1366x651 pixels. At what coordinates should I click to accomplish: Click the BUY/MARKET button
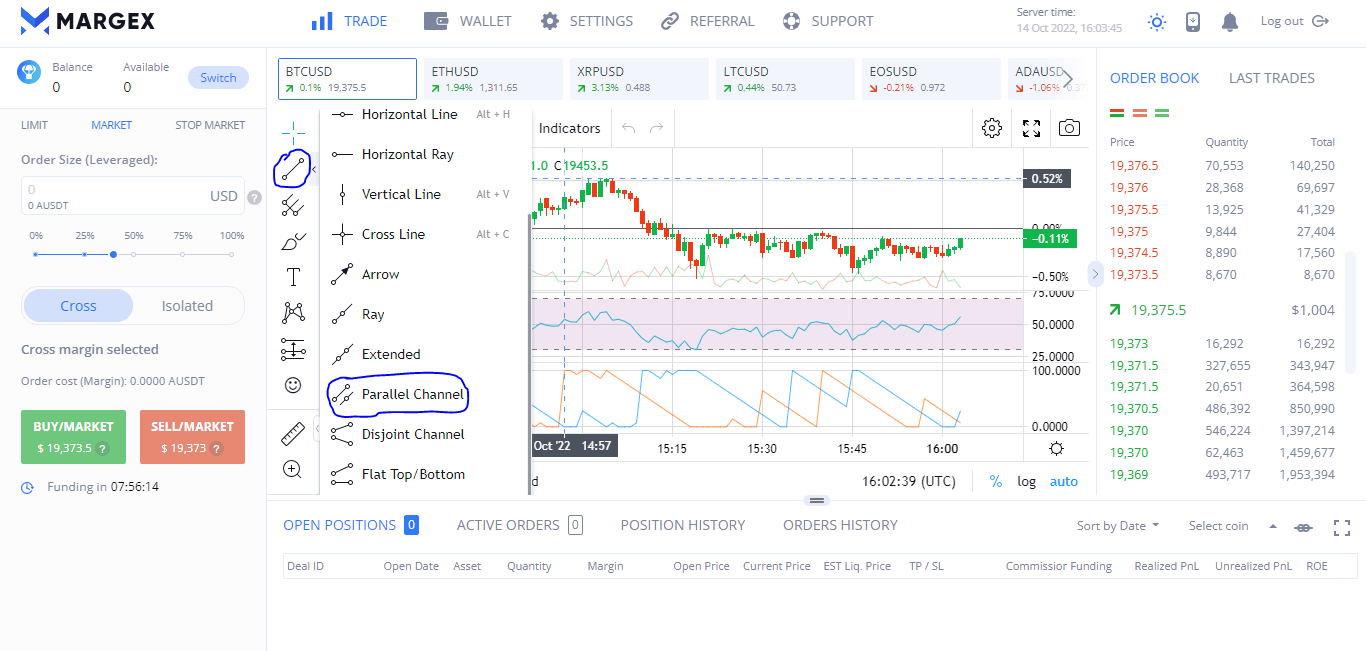[73, 437]
